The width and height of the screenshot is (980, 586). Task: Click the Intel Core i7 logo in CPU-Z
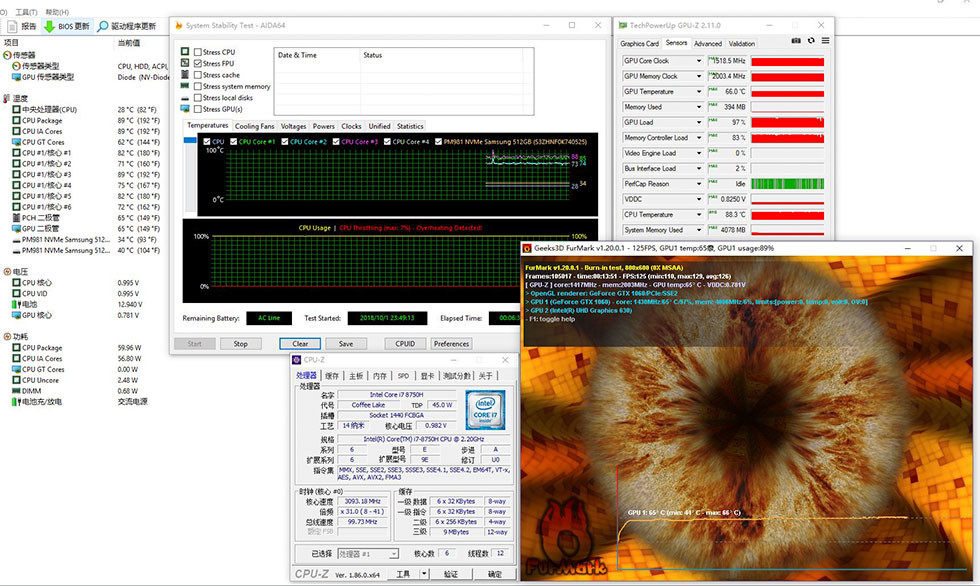pyautogui.click(x=485, y=409)
